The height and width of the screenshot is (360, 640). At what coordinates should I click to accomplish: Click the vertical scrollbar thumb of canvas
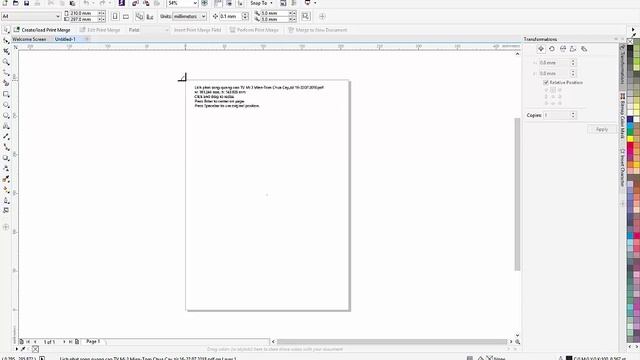click(x=517, y=194)
